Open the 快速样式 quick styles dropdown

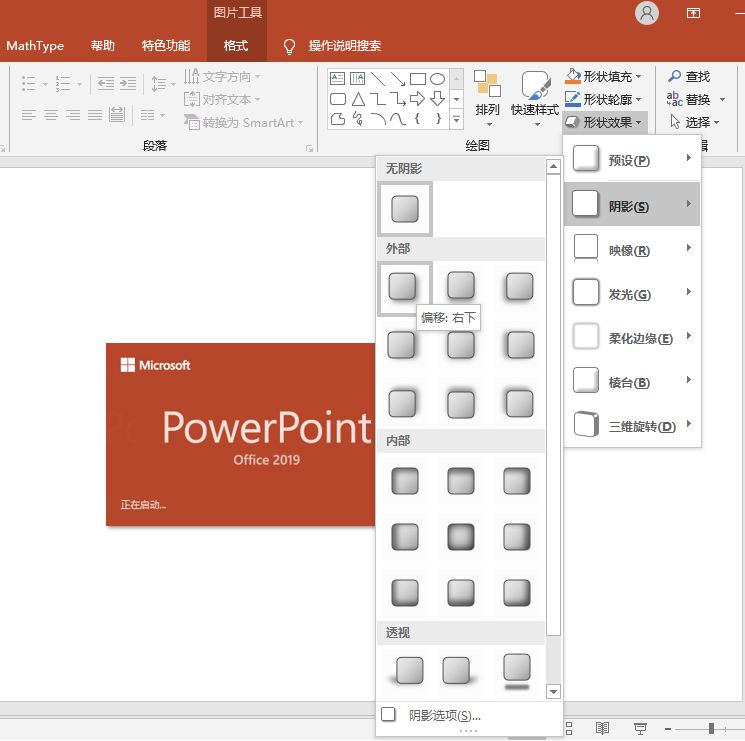tap(535, 99)
